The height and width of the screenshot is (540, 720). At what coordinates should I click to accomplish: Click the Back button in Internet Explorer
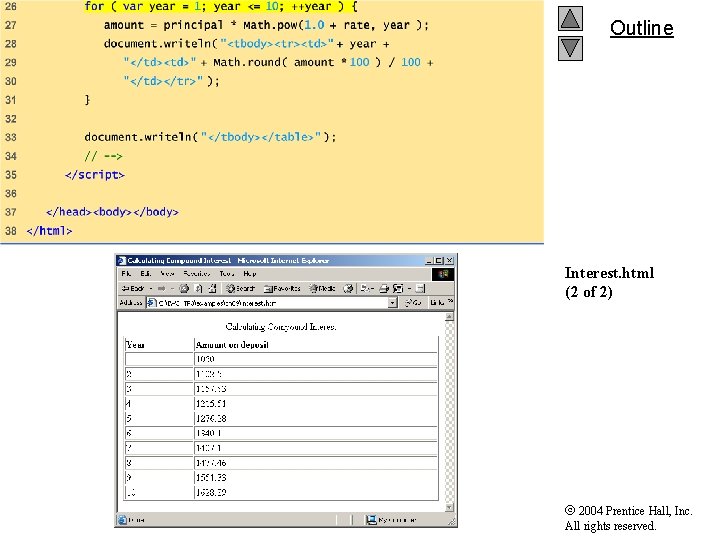[x=133, y=288]
